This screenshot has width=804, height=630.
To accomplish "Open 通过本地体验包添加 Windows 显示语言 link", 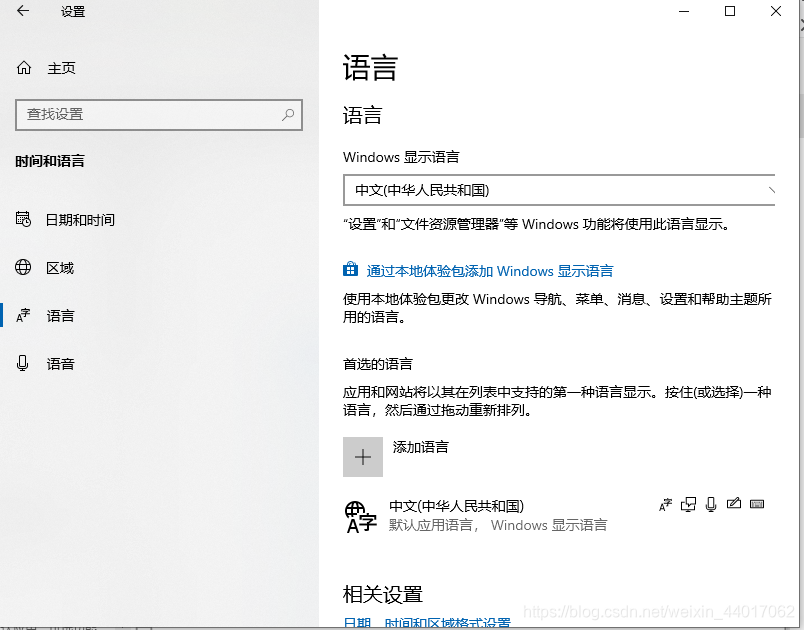I will point(490,271).
